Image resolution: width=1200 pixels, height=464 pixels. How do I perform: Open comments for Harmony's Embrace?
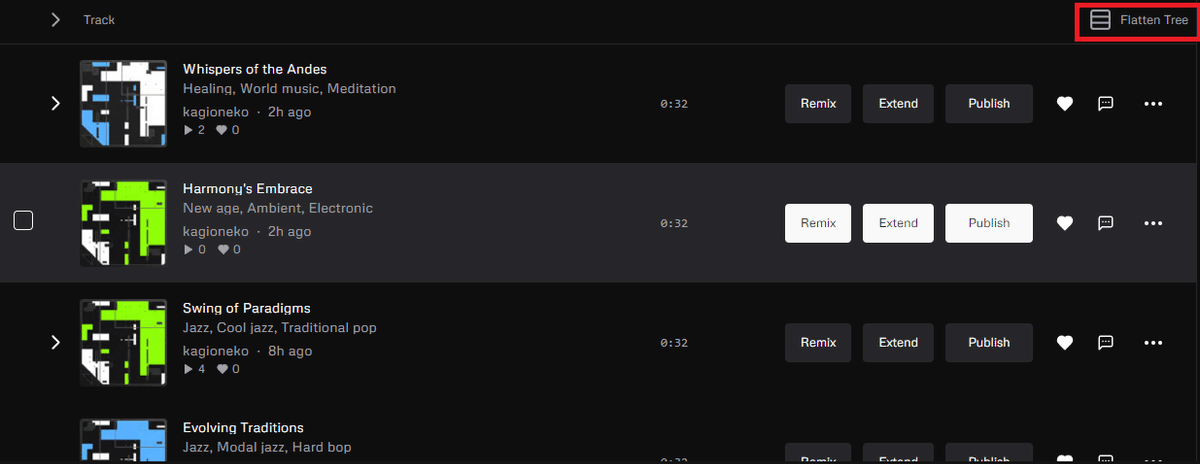(x=1106, y=223)
